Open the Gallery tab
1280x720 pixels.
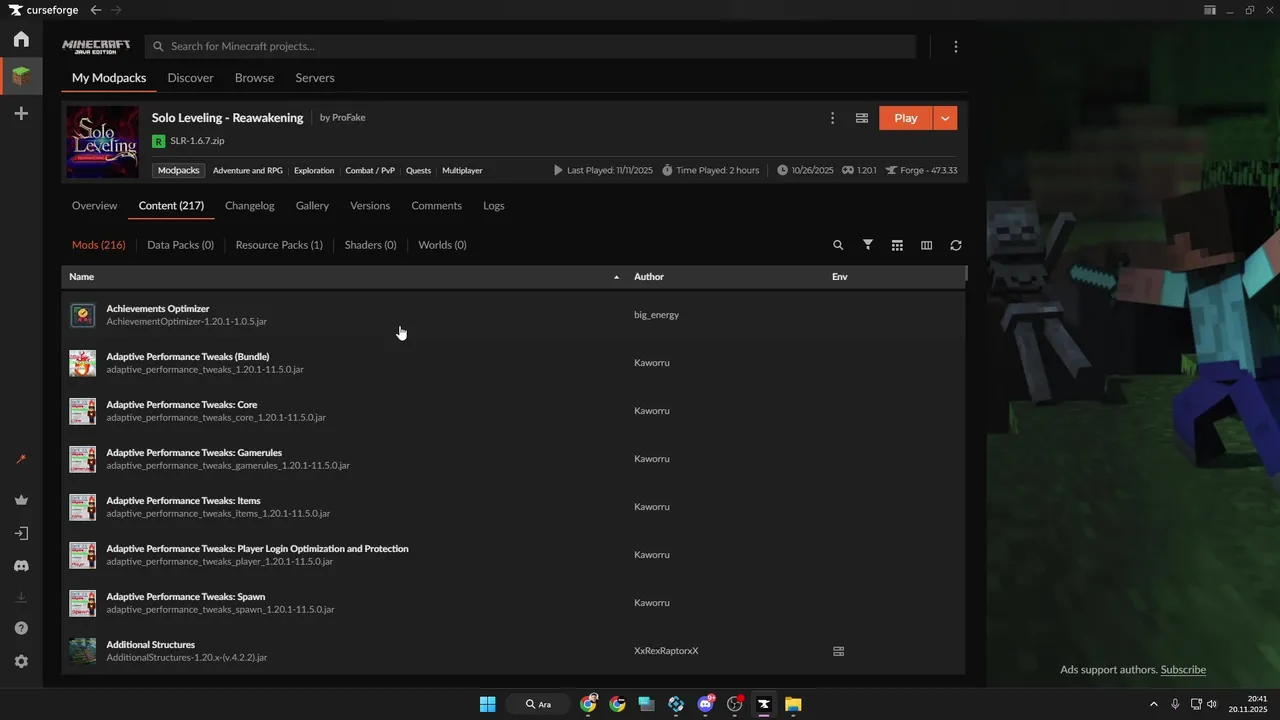coord(312,206)
